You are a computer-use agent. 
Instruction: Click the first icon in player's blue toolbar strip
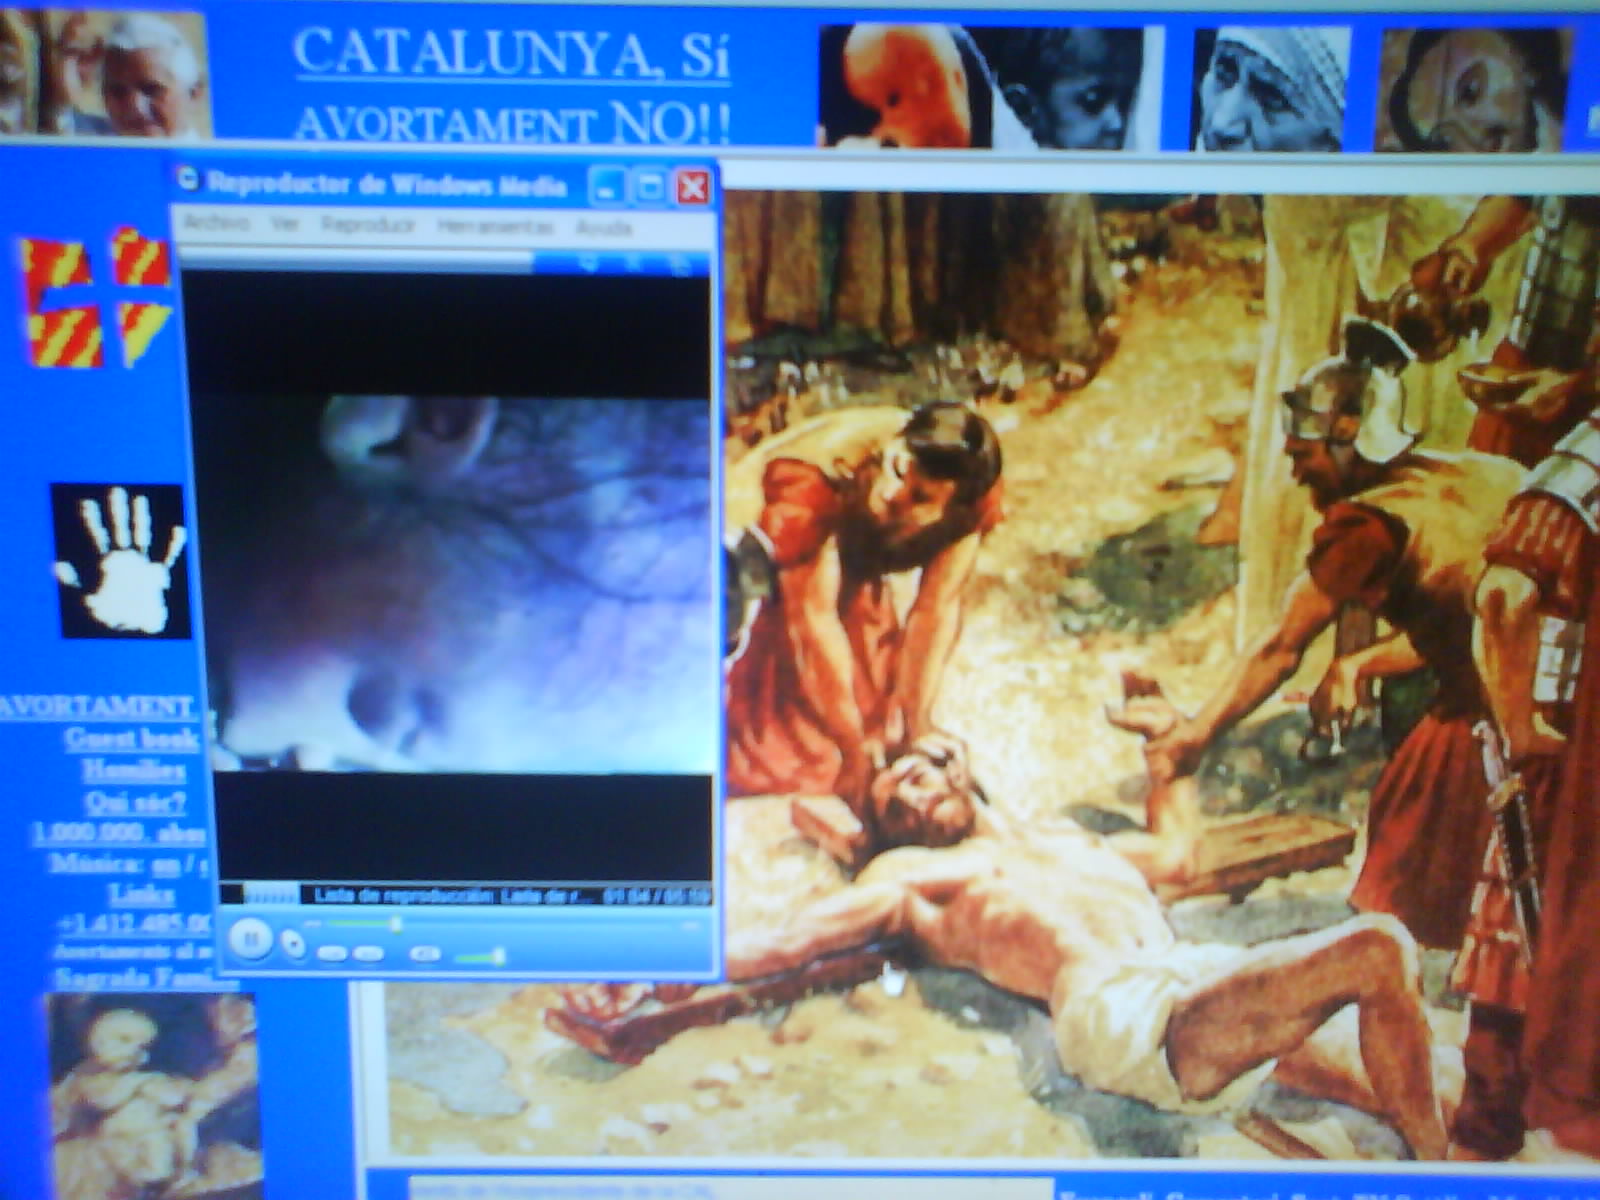[x=588, y=263]
